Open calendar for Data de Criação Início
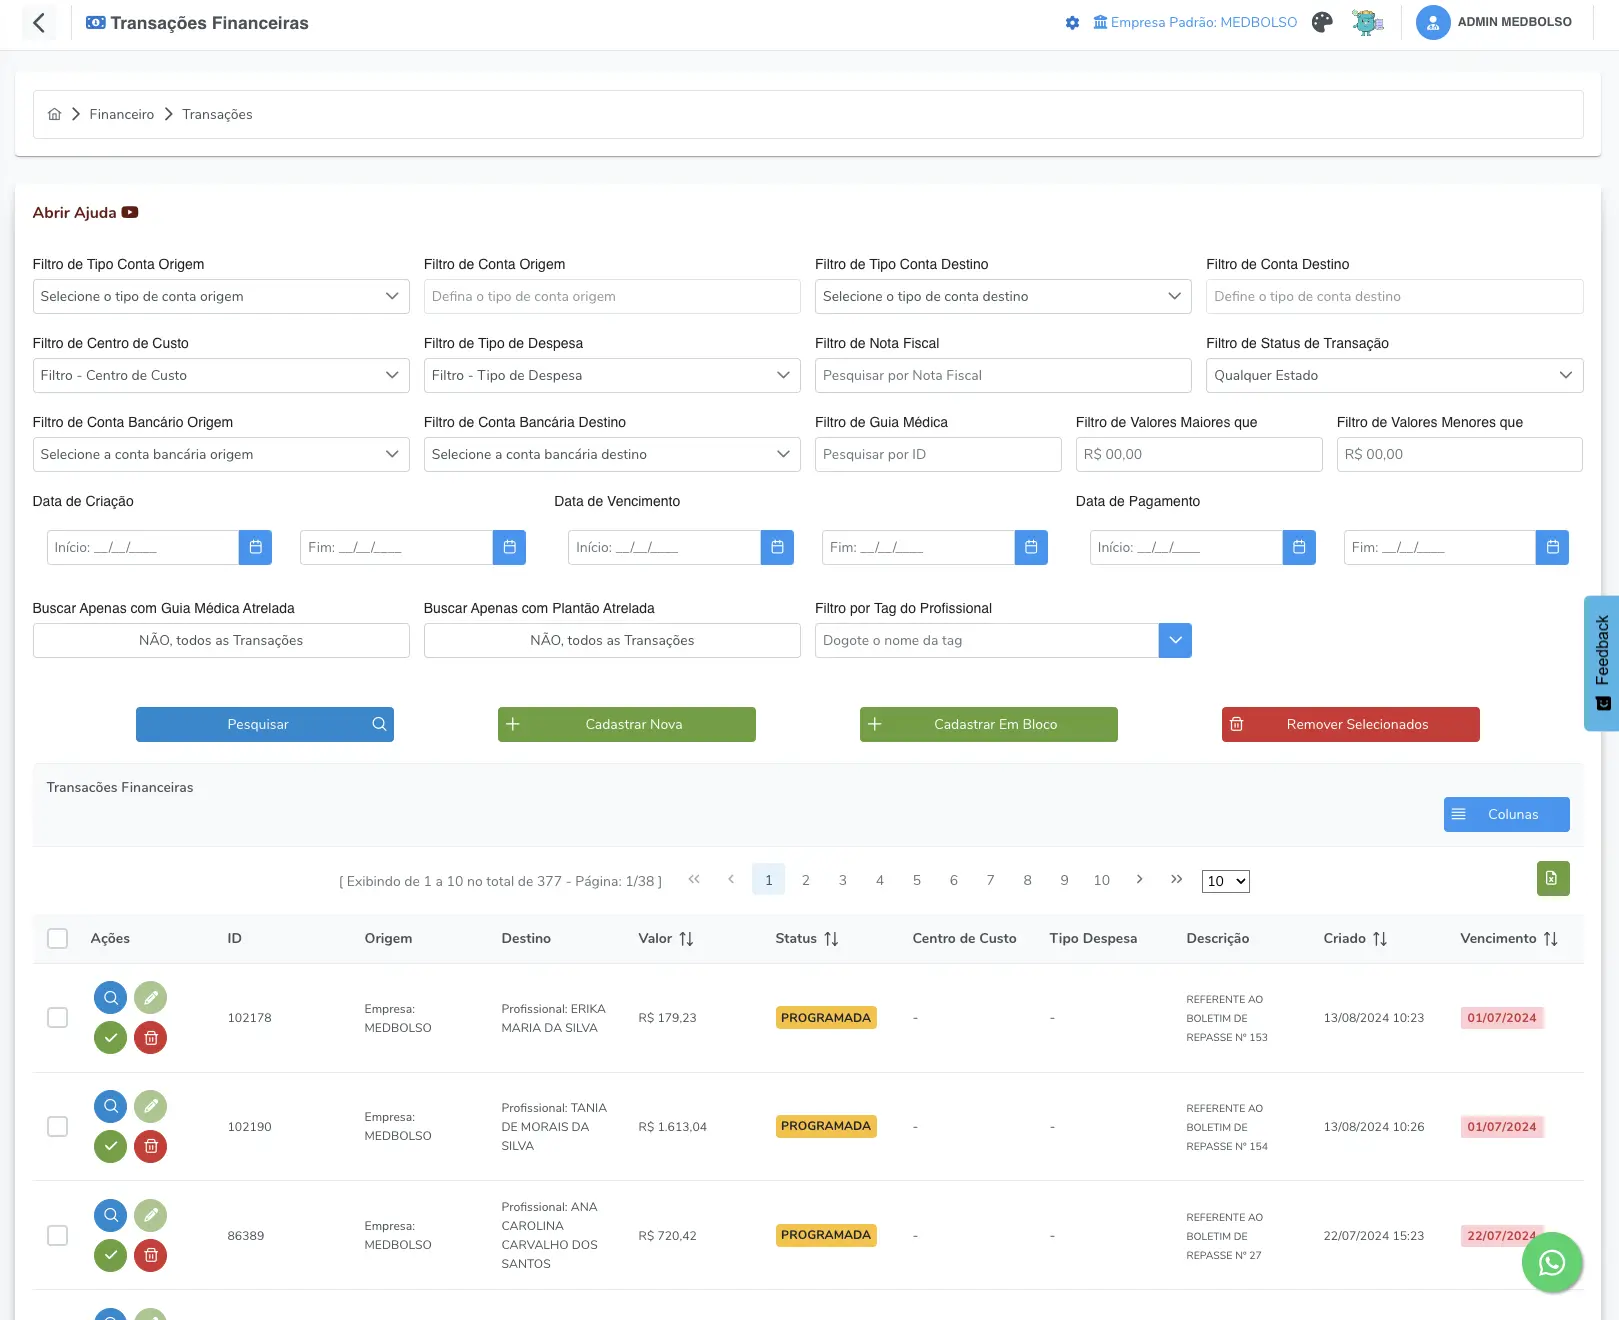 (255, 547)
